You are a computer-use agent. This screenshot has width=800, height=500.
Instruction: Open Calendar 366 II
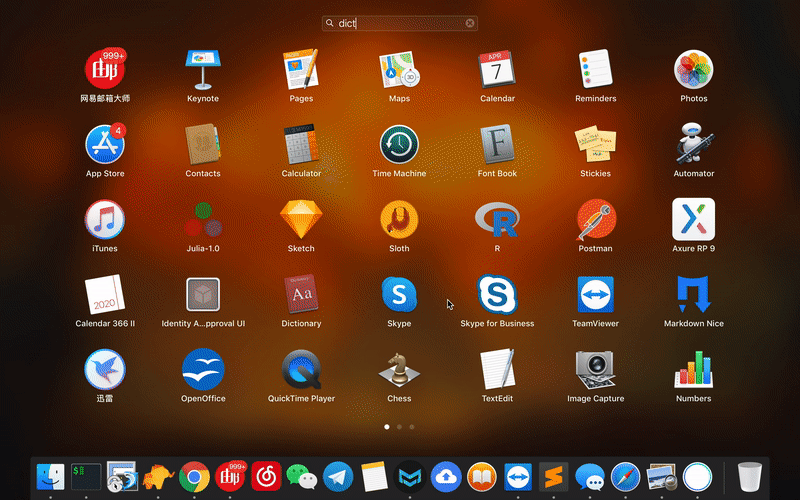point(105,294)
